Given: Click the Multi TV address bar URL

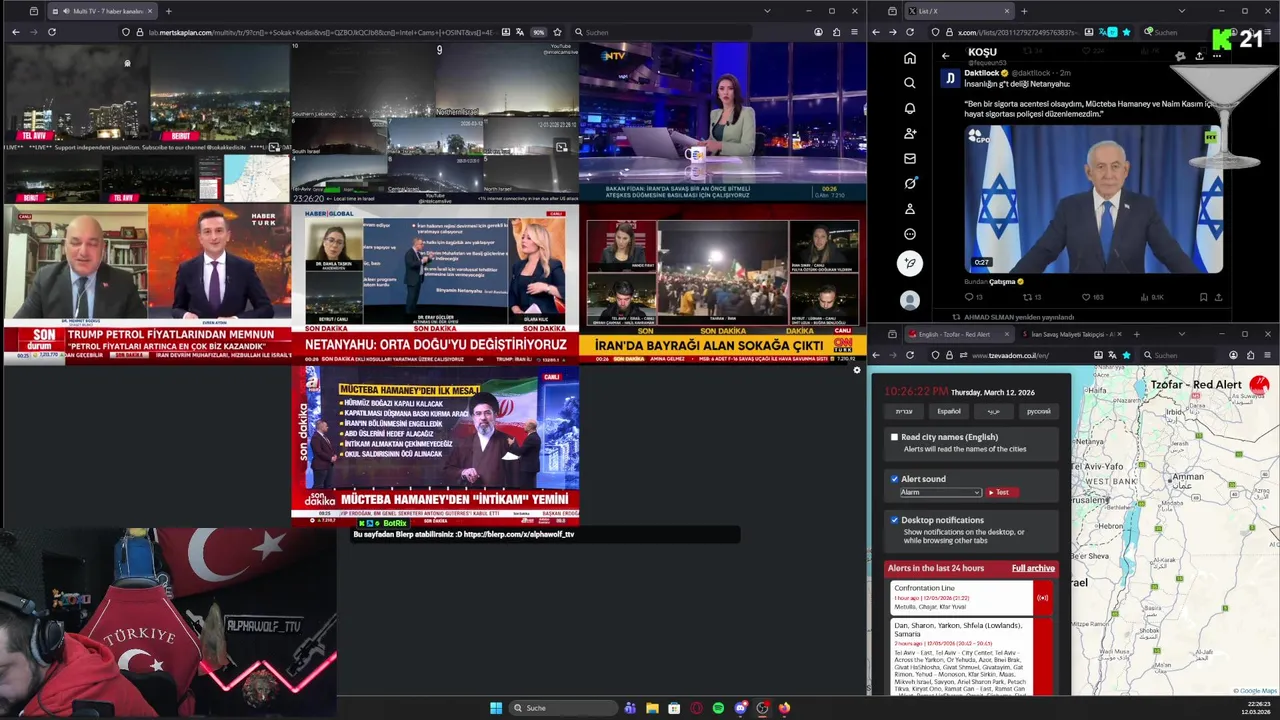Looking at the screenshot, I should pos(320,32).
